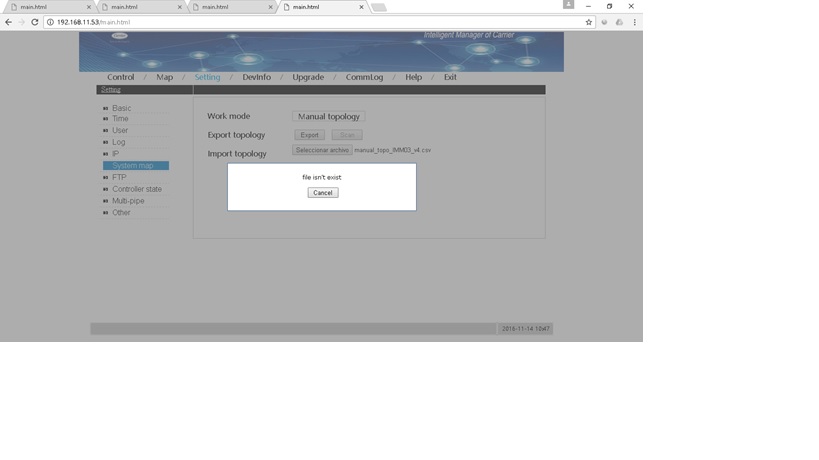Image resolution: width=819 pixels, height=460 pixels.
Task: Open the CommLog menu
Action: (363, 77)
